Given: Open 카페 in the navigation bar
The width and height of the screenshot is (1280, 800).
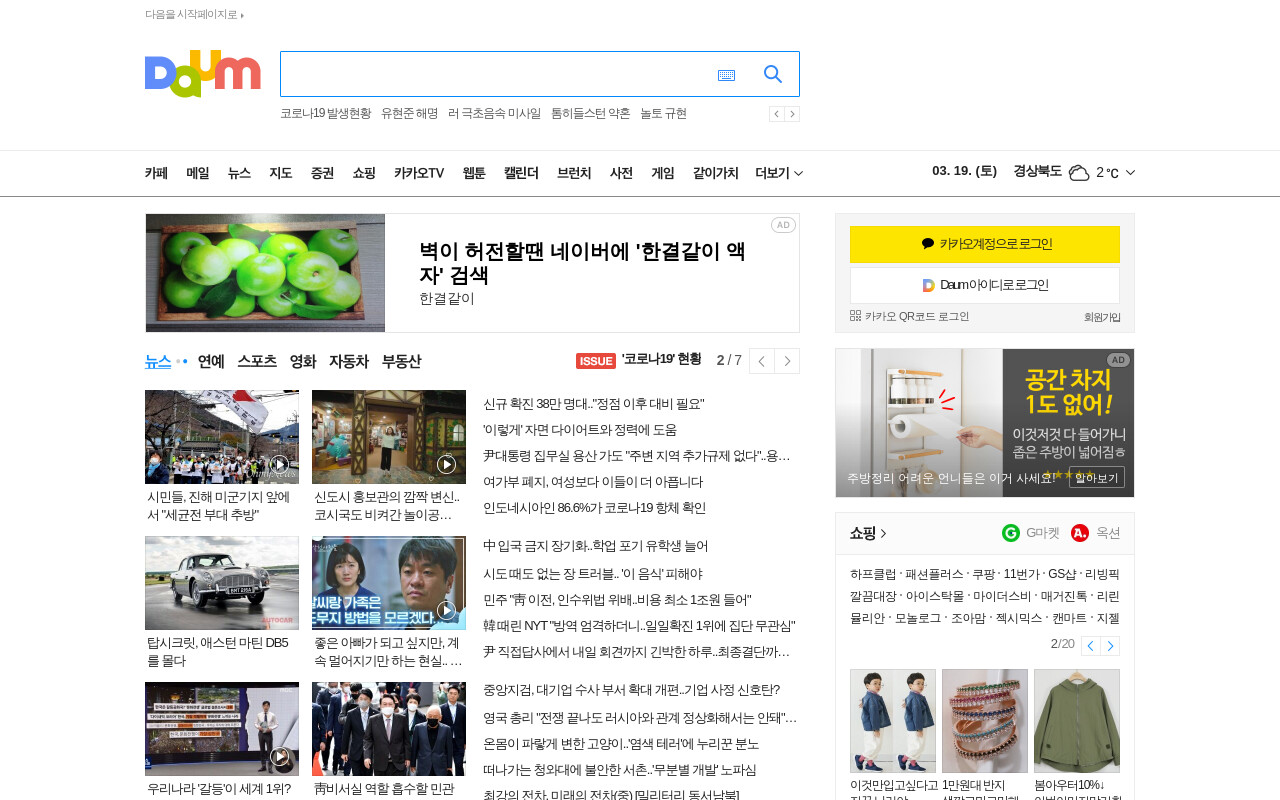Looking at the screenshot, I should pyautogui.click(x=156, y=173).
